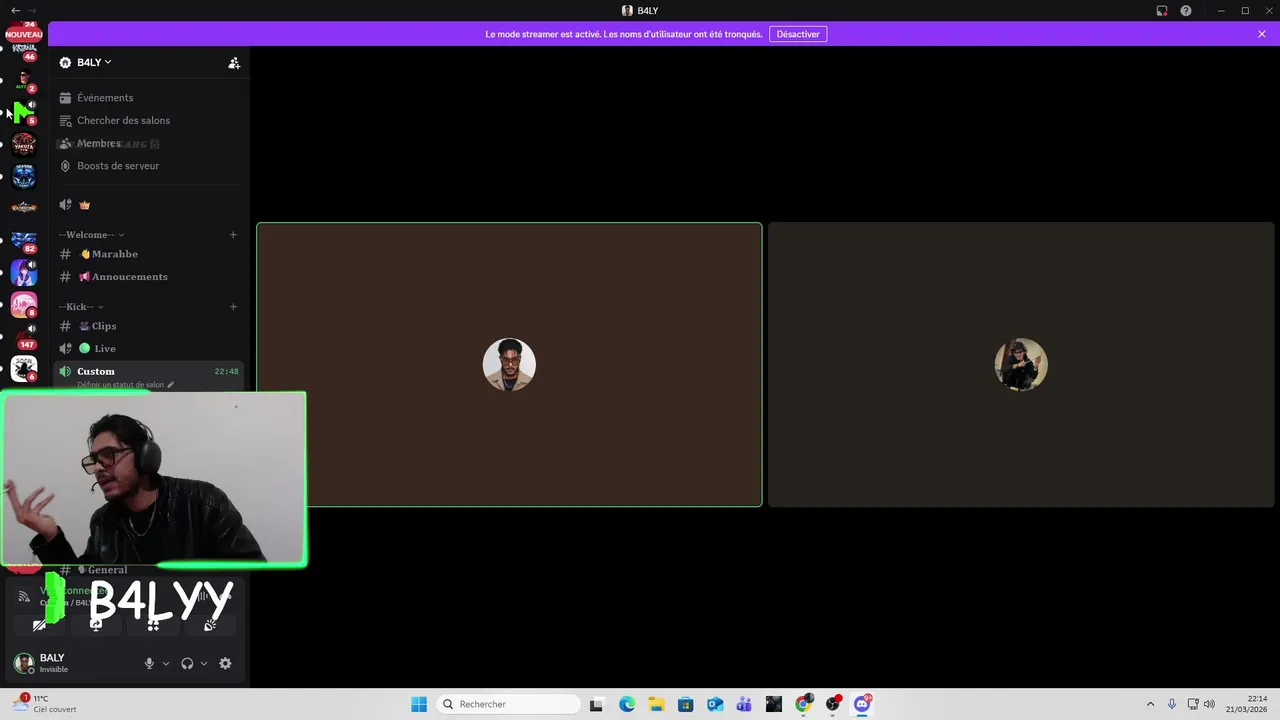The image size is (1280, 720).
Task: Open the activities launcher button
Action: click(x=153, y=625)
